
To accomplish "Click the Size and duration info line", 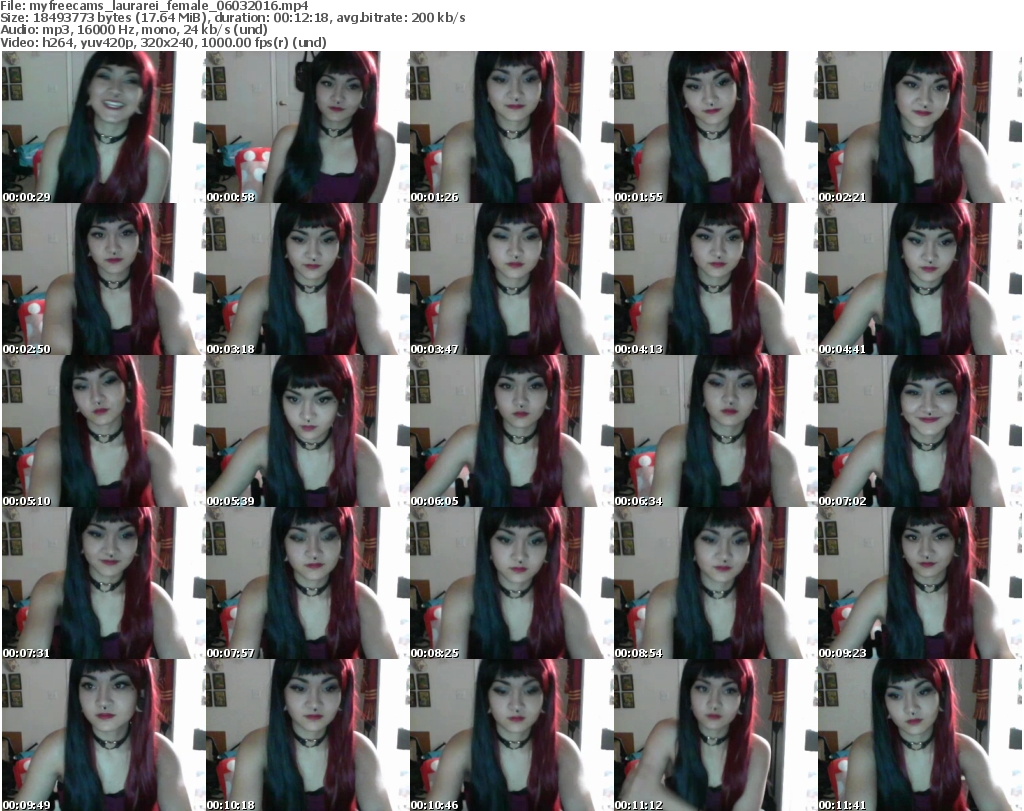I will 232,18.
